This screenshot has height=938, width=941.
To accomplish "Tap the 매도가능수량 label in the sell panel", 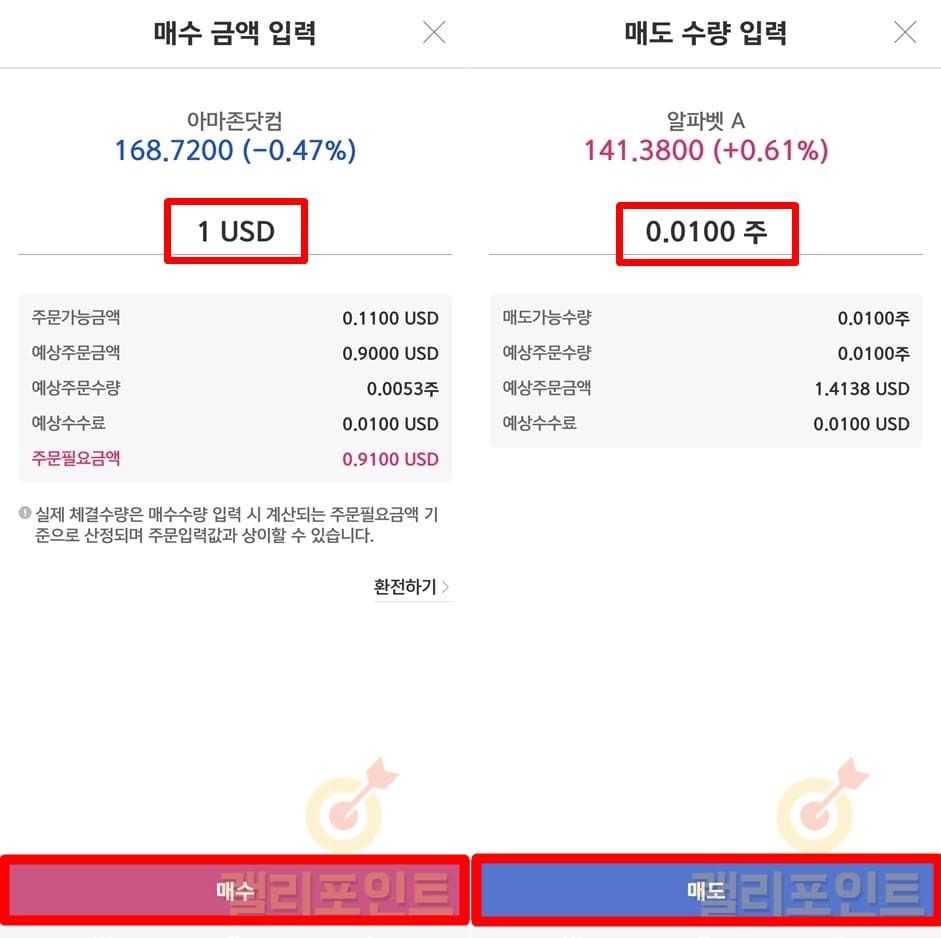I will (x=547, y=318).
